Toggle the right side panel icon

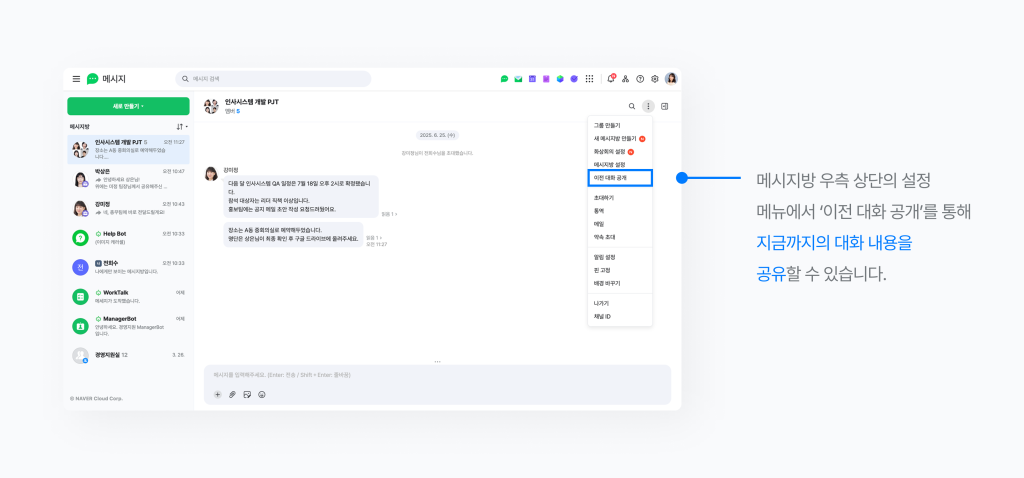click(665, 106)
